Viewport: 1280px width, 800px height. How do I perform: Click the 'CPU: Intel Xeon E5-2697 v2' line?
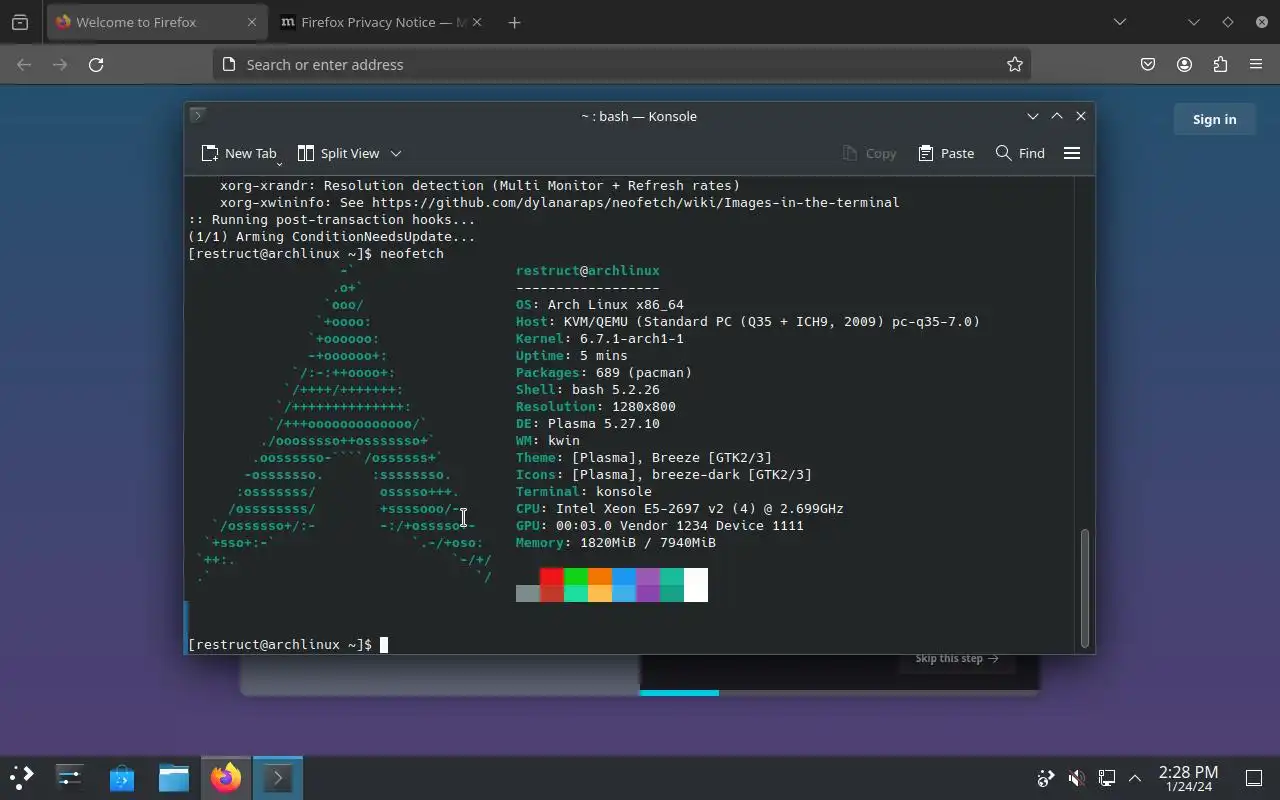point(680,509)
